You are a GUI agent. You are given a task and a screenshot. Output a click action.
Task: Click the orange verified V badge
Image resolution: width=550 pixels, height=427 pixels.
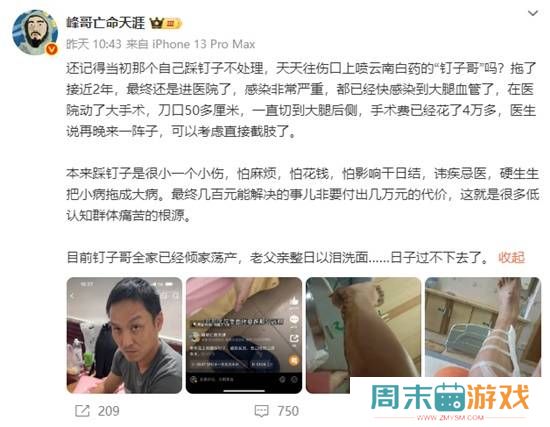coord(52,49)
